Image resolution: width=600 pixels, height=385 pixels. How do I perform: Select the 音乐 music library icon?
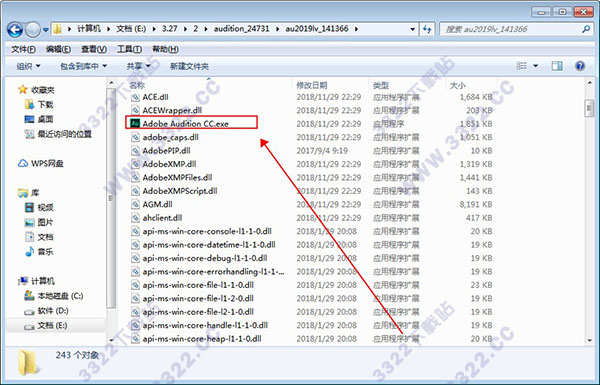(29, 251)
